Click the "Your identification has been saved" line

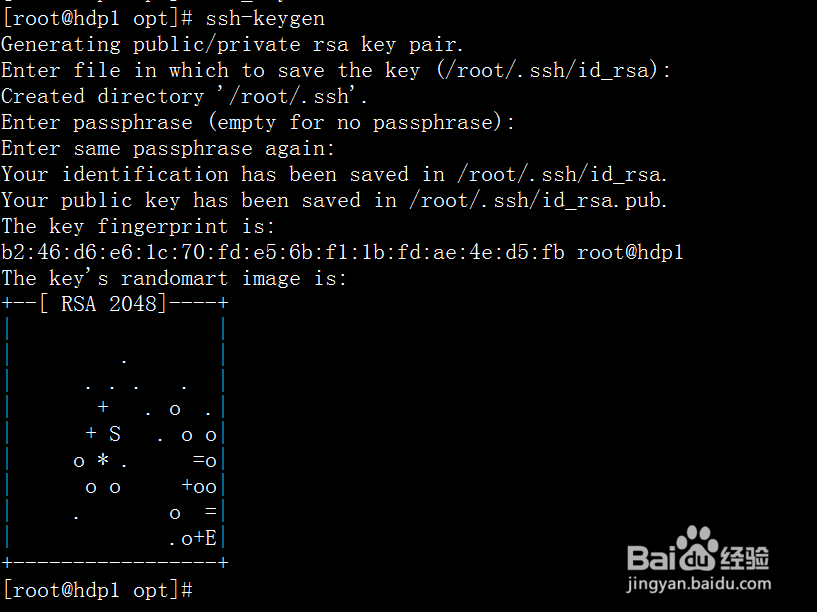[x=334, y=175]
